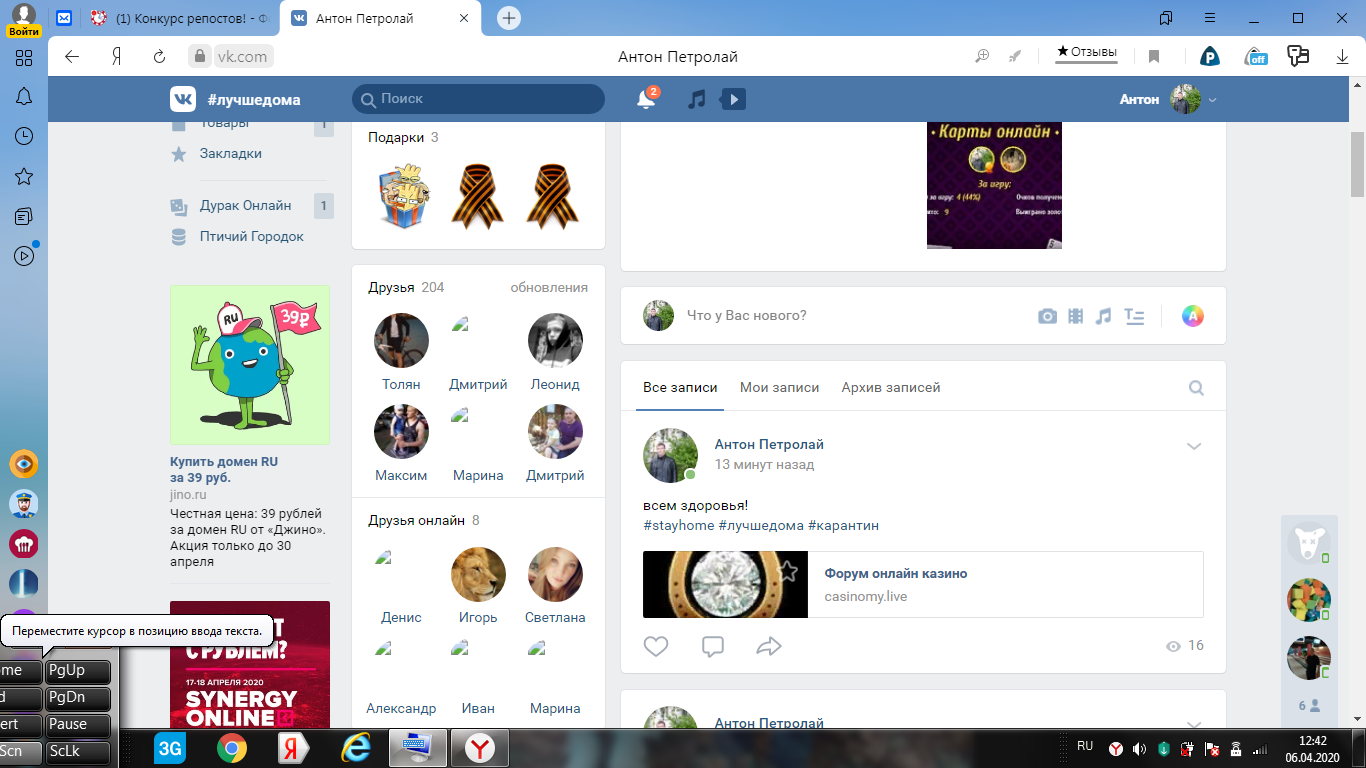Click the colorful A icon in post box
Screen dimensions: 1366x768
coord(1192,316)
